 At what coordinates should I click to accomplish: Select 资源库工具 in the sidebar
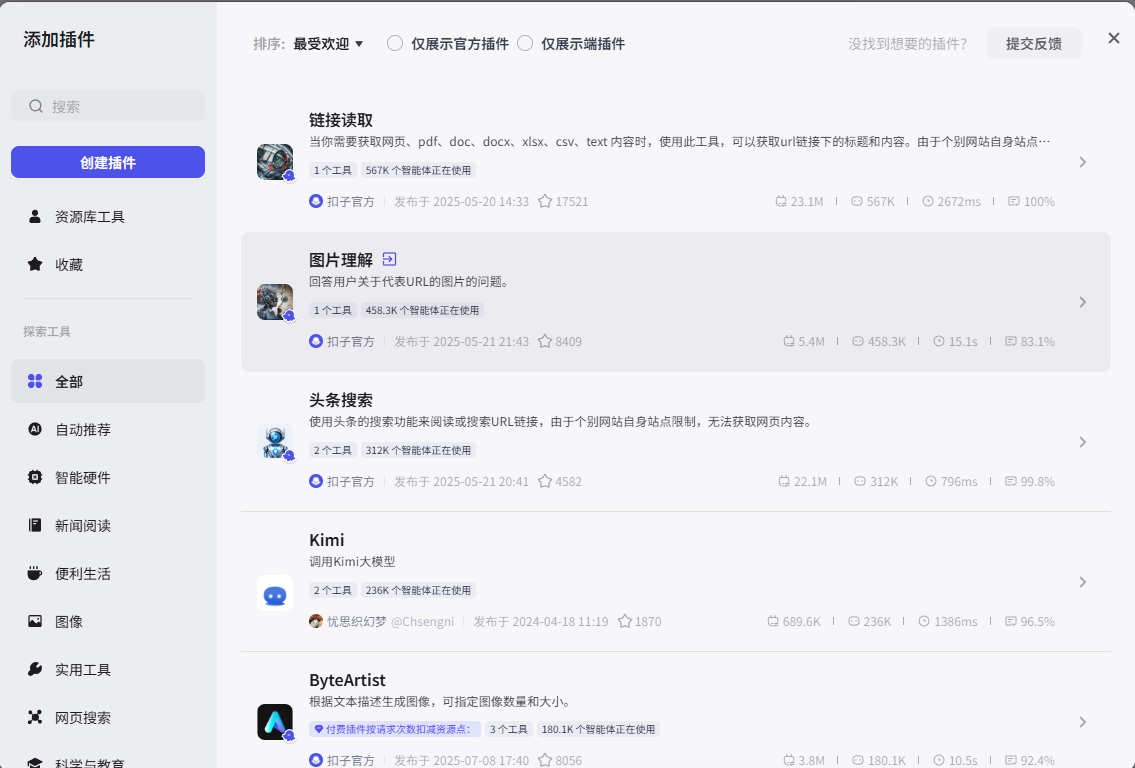tap(108, 216)
